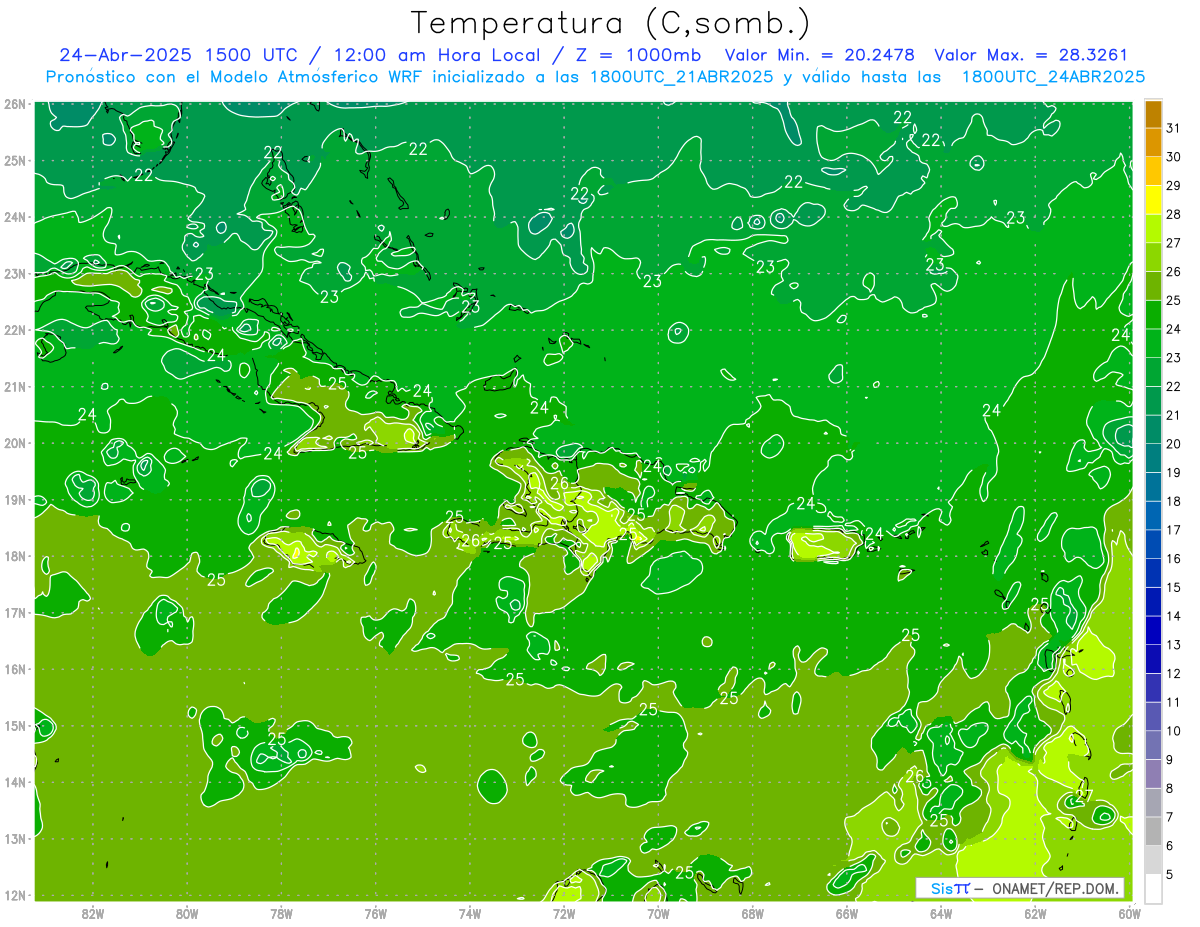Click the '15N' latitude axis label
Viewport: 1200px width, 927px height.
coord(15,726)
